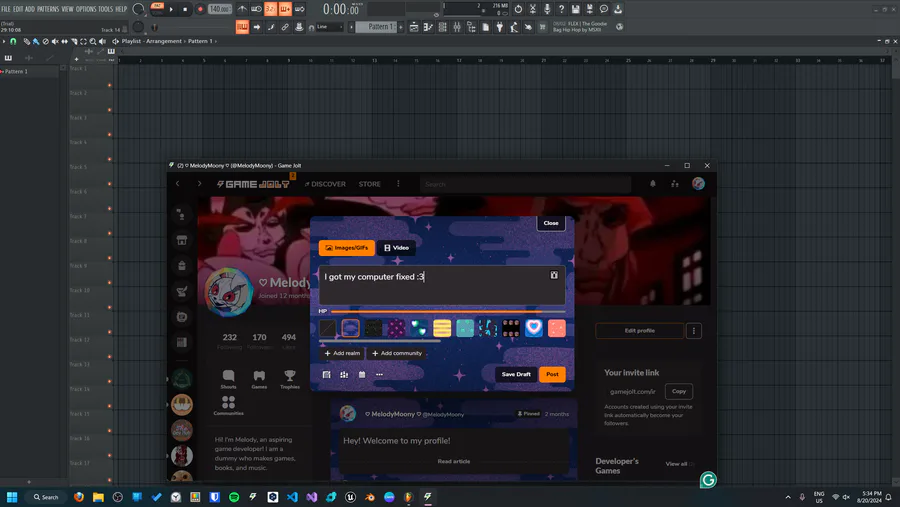The width and height of the screenshot is (900, 507).
Task: Open Game Jolt user avatar menu
Action: (698, 184)
